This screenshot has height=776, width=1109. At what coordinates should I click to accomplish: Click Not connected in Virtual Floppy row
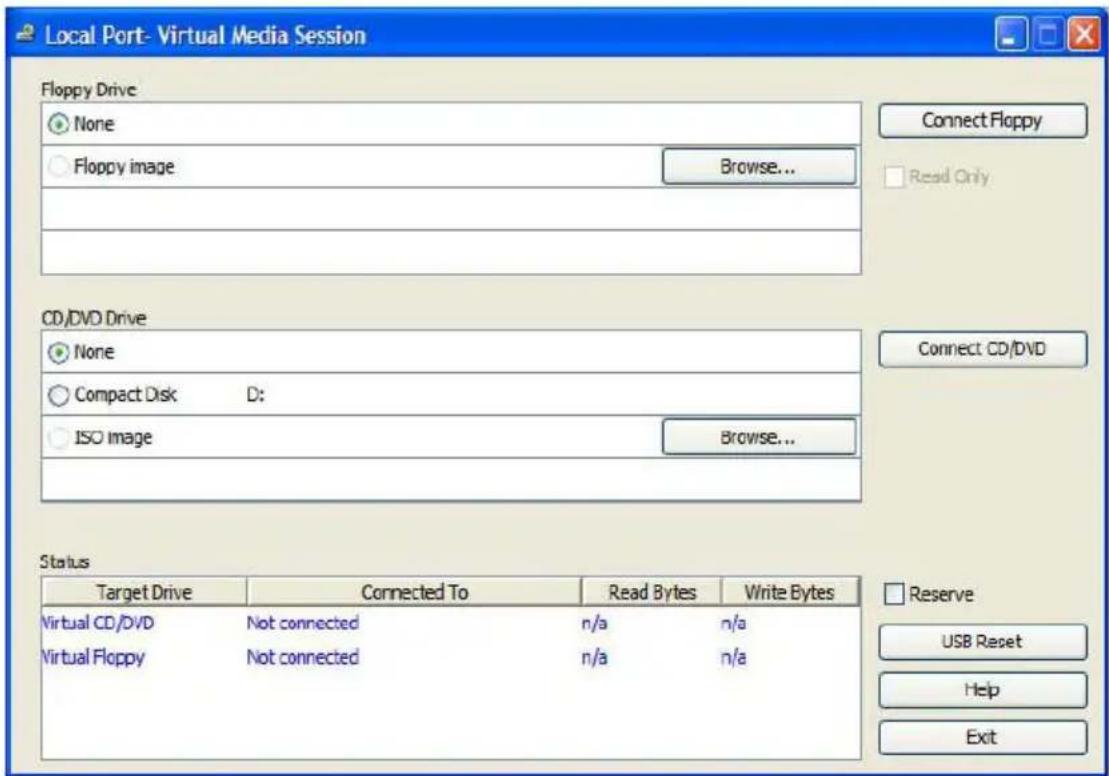303,657
